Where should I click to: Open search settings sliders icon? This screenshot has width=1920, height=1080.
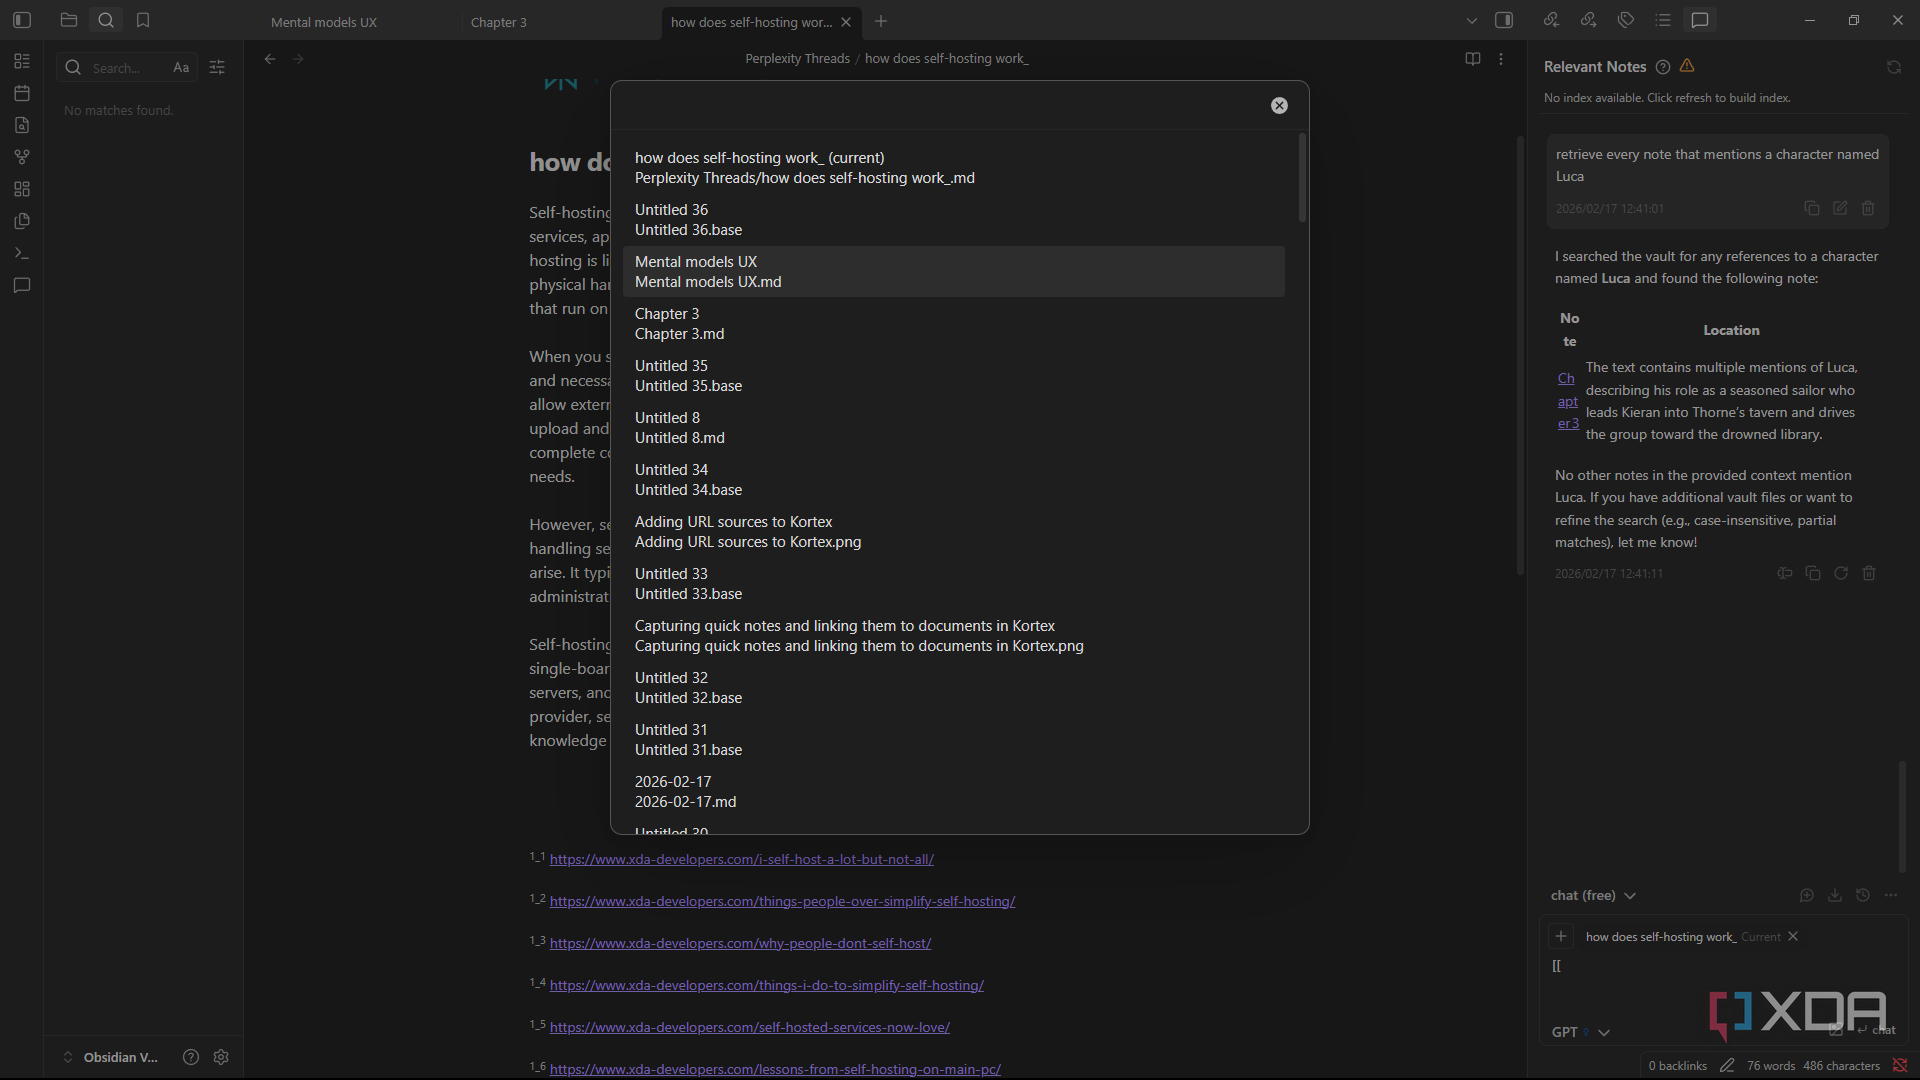217,68
